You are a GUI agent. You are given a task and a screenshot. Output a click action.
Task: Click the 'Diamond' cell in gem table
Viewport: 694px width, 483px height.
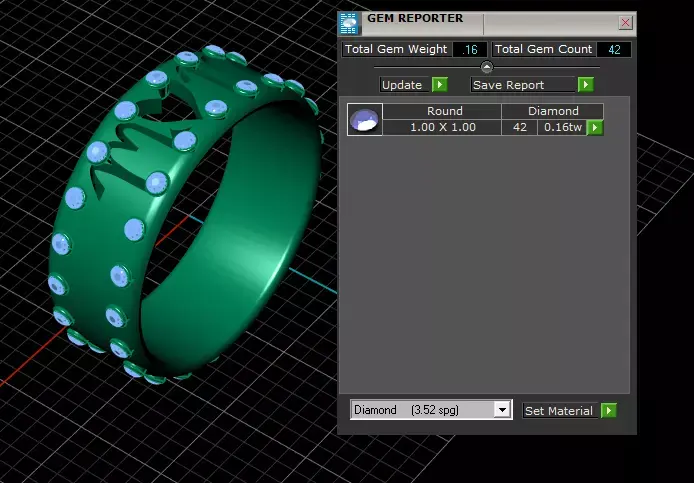click(x=553, y=111)
